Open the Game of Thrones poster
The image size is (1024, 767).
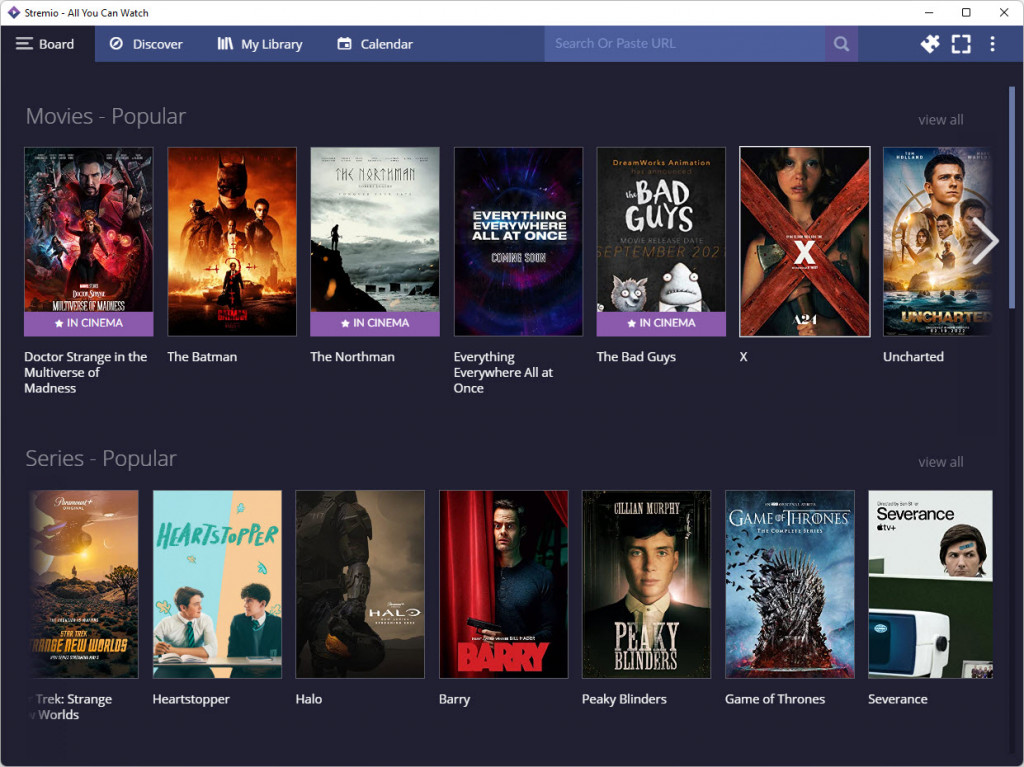(x=790, y=584)
